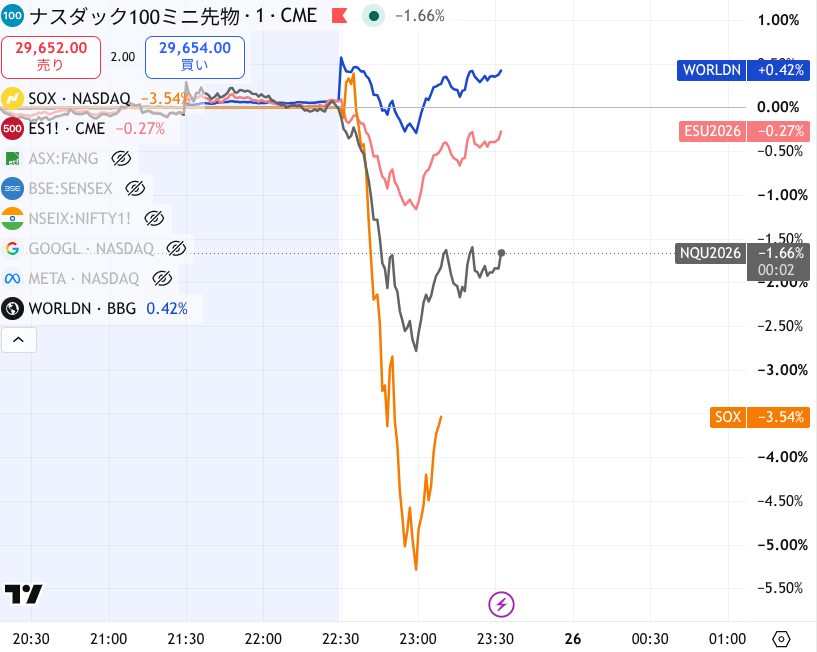The height and width of the screenshot is (652, 817).
Task: Select the WORLDN price scale label
Action: coord(743,70)
